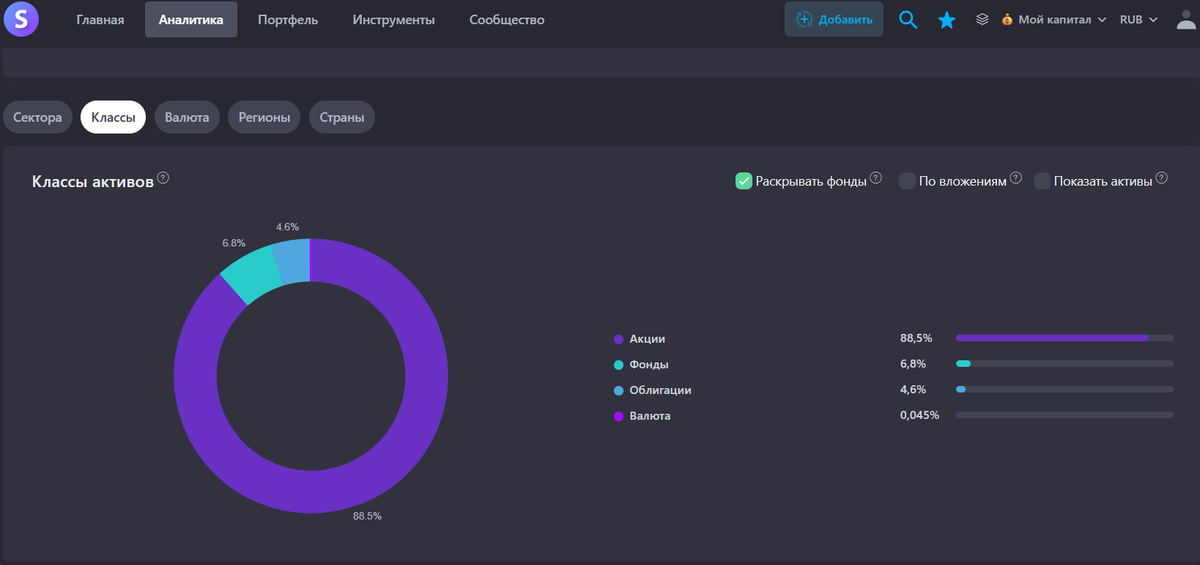Open the search magnifier icon

pyautogui.click(x=908, y=19)
